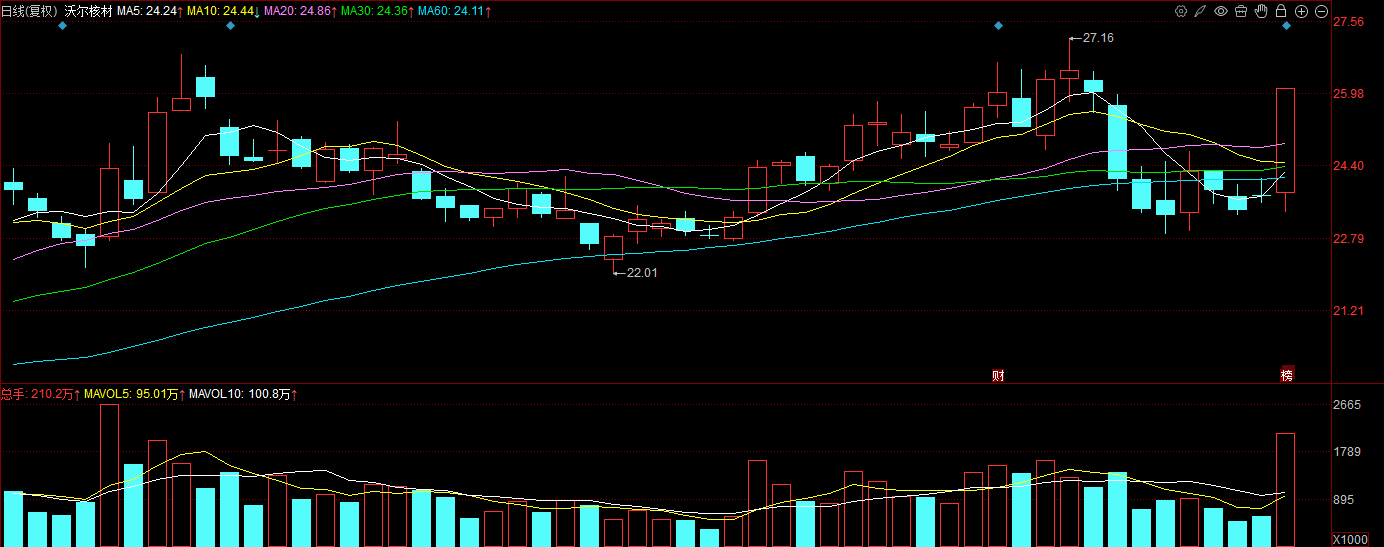Image resolution: width=1384 pixels, height=547 pixels.
Task: Open chart settings gear icon
Action: 1181,11
